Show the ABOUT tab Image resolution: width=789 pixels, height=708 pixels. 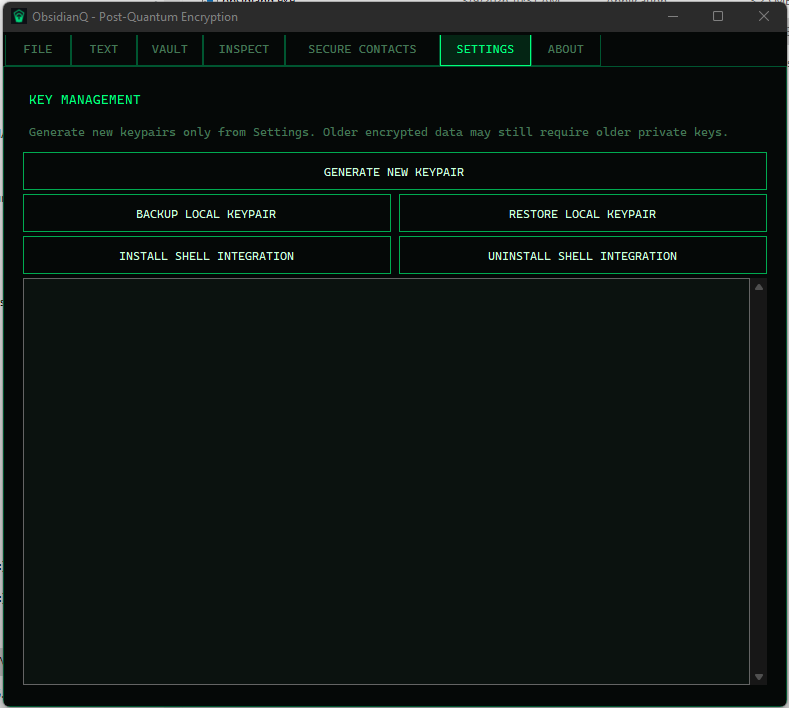pyautogui.click(x=566, y=49)
